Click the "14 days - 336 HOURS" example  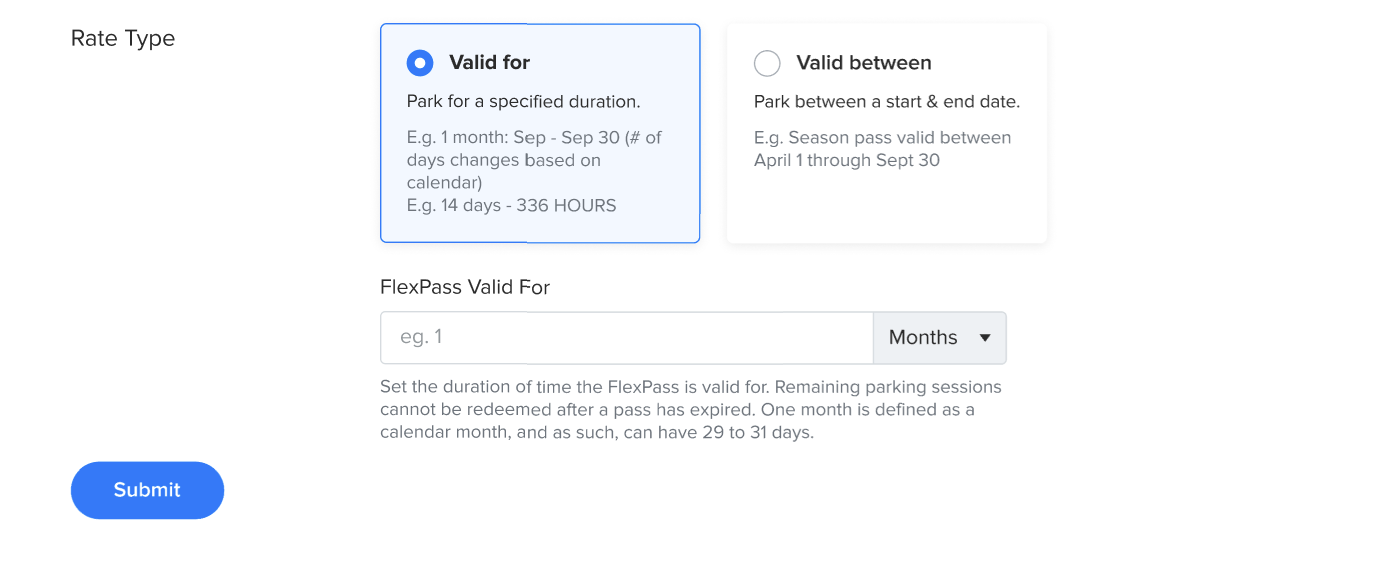(x=511, y=206)
